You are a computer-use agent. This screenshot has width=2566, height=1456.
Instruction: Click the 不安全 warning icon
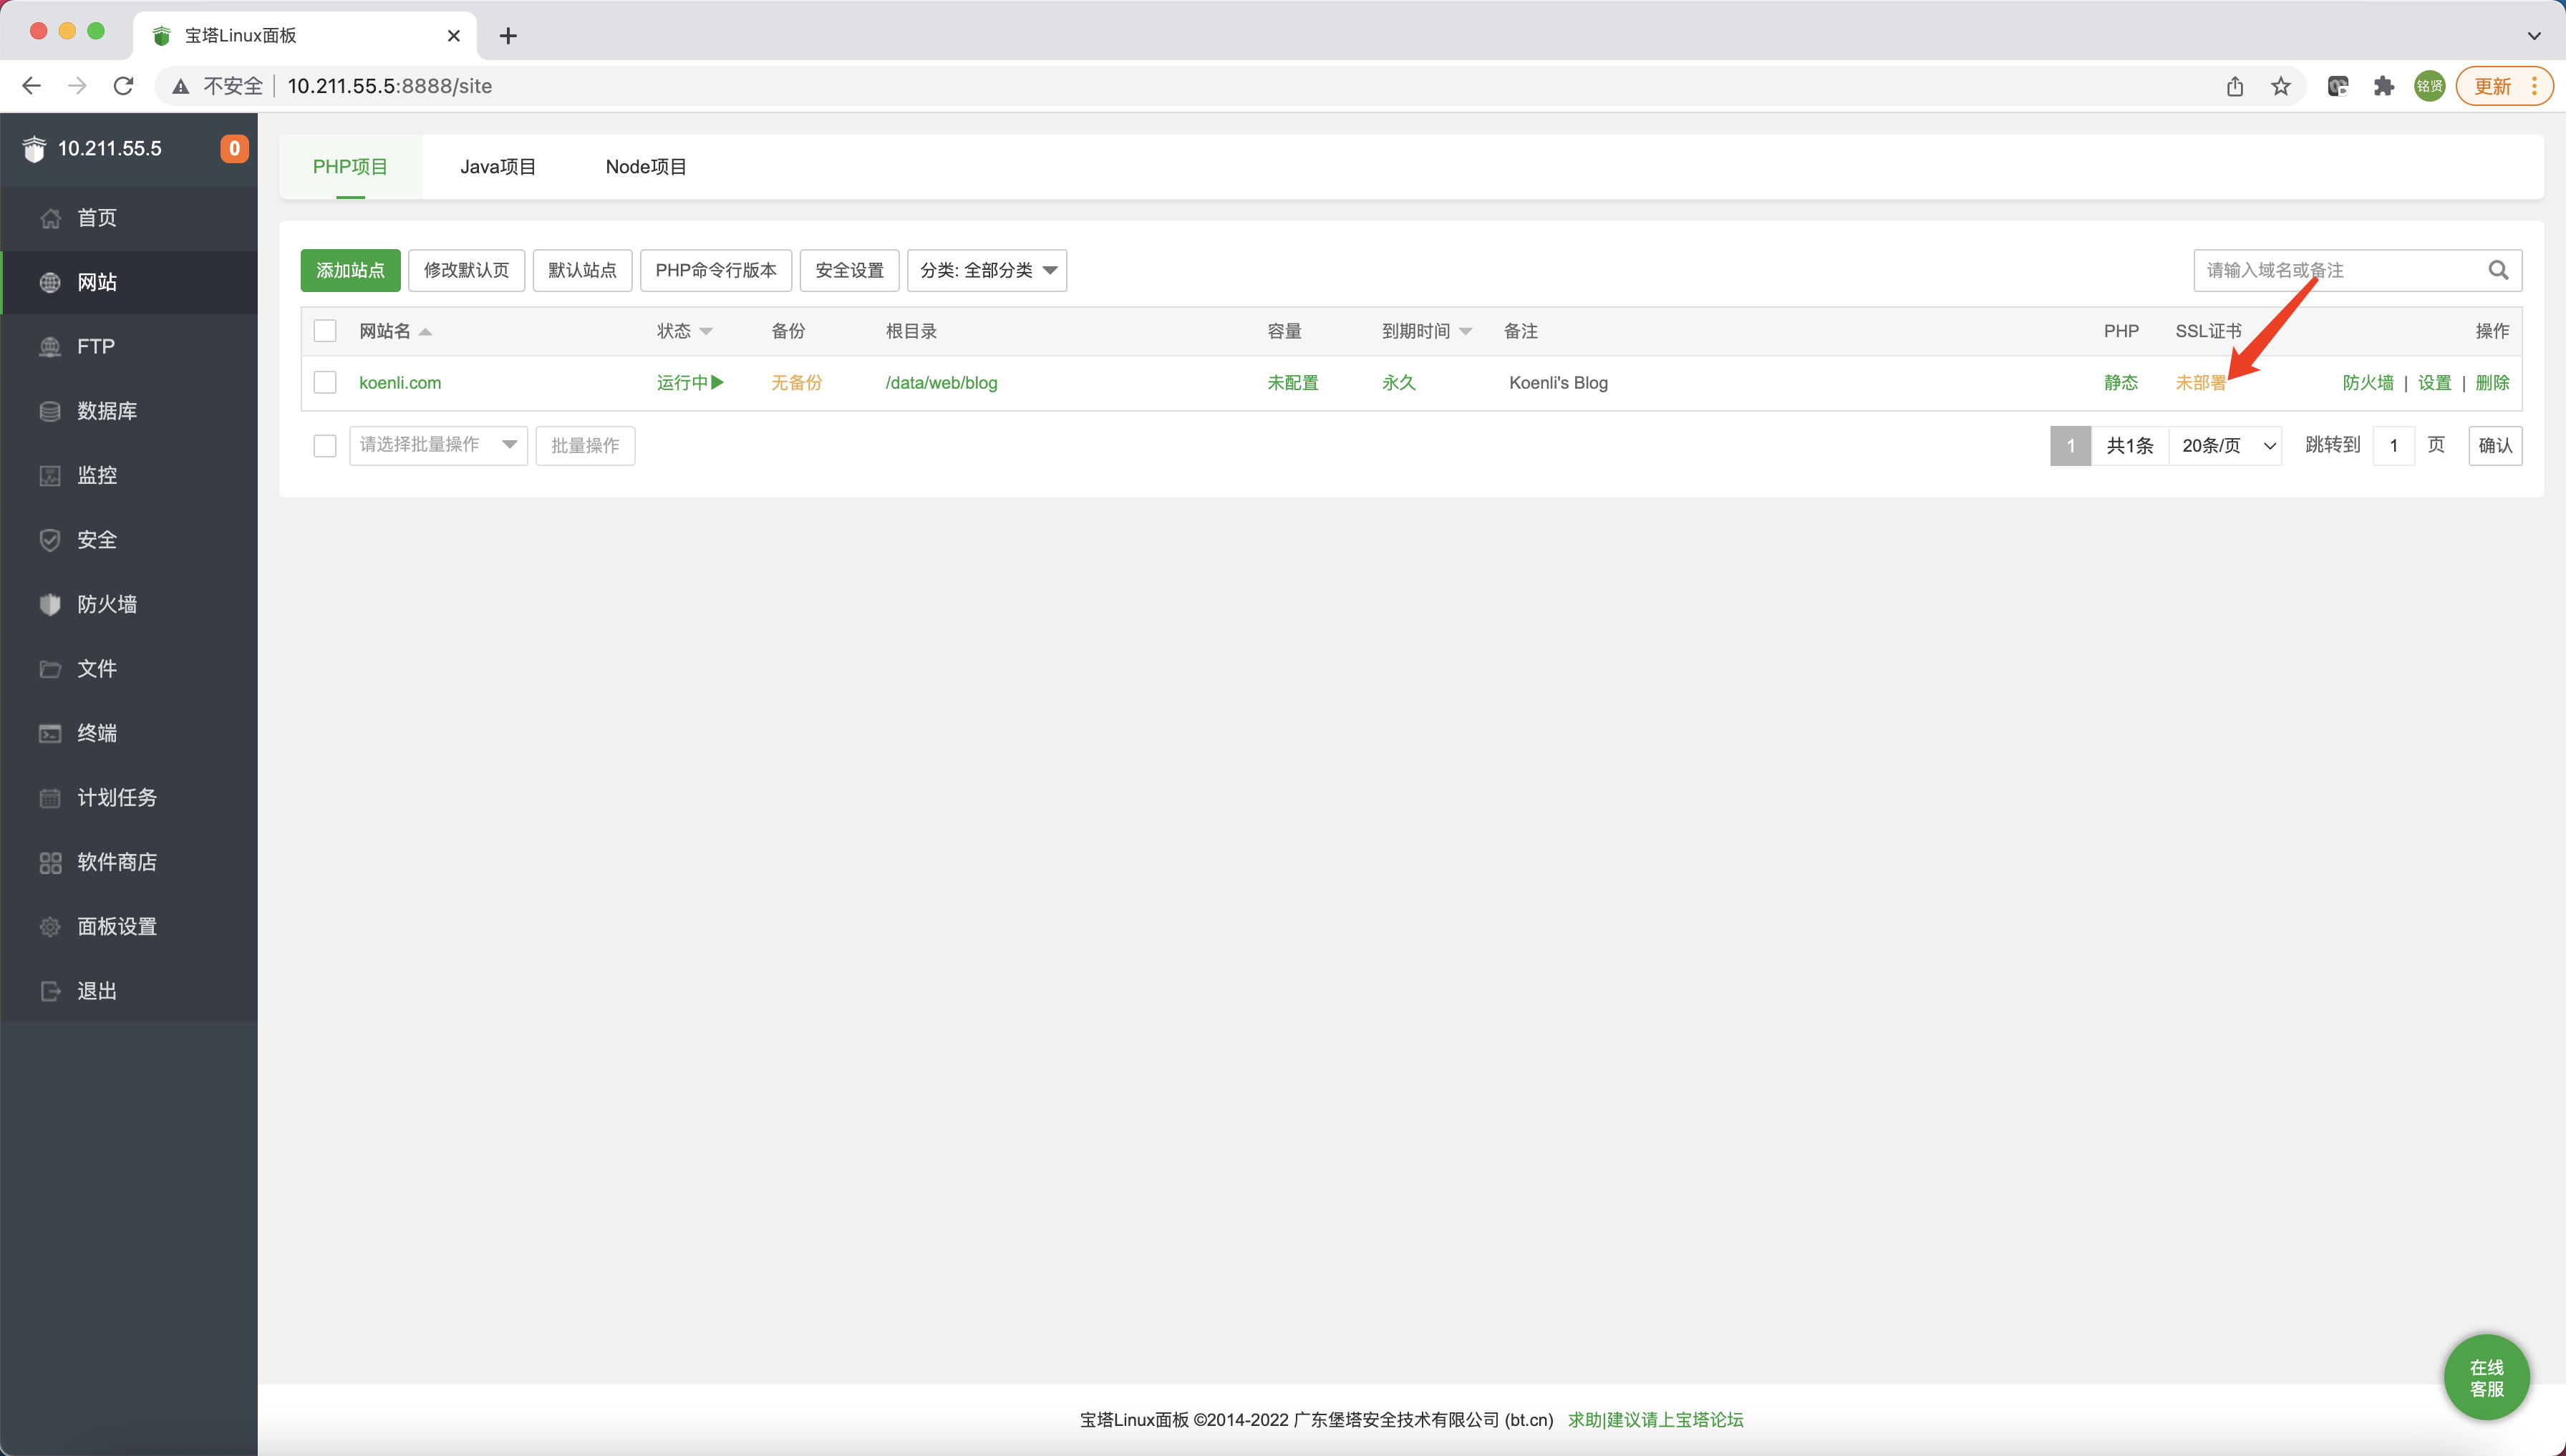click(x=181, y=86)
